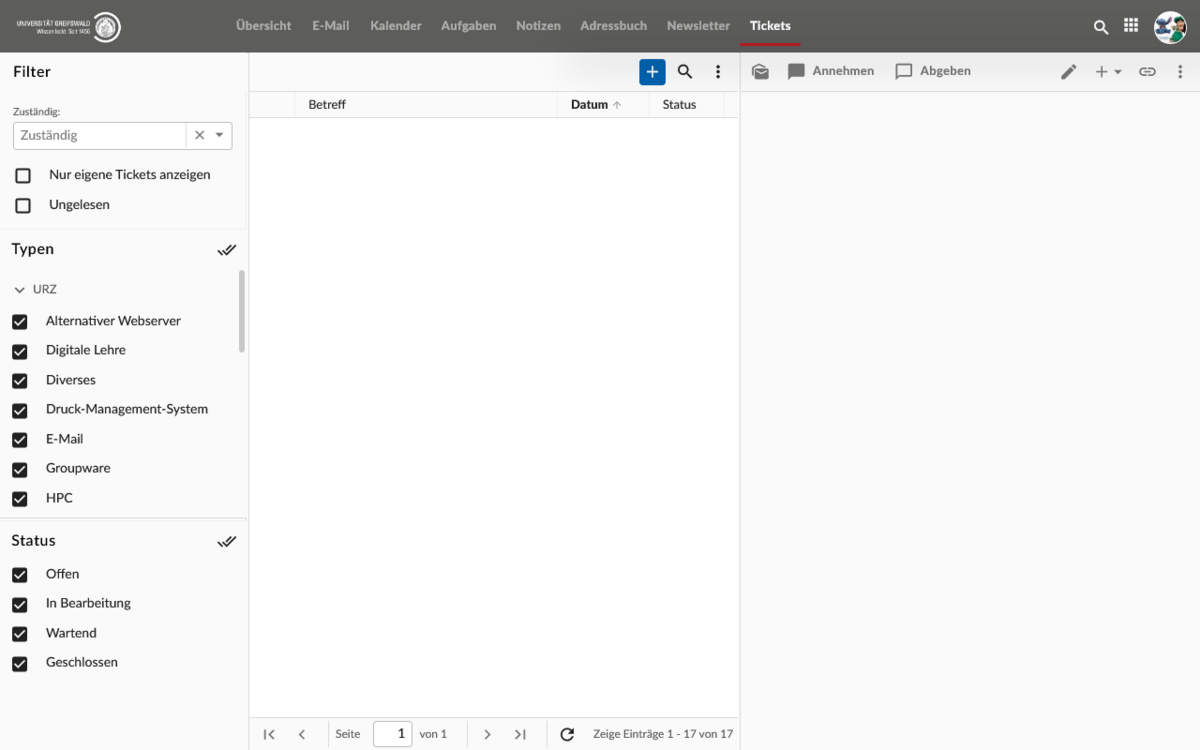Select all Typen with the double-check icon
Image resolution: width=1200 pixels, height=750 pixels.
227,250
